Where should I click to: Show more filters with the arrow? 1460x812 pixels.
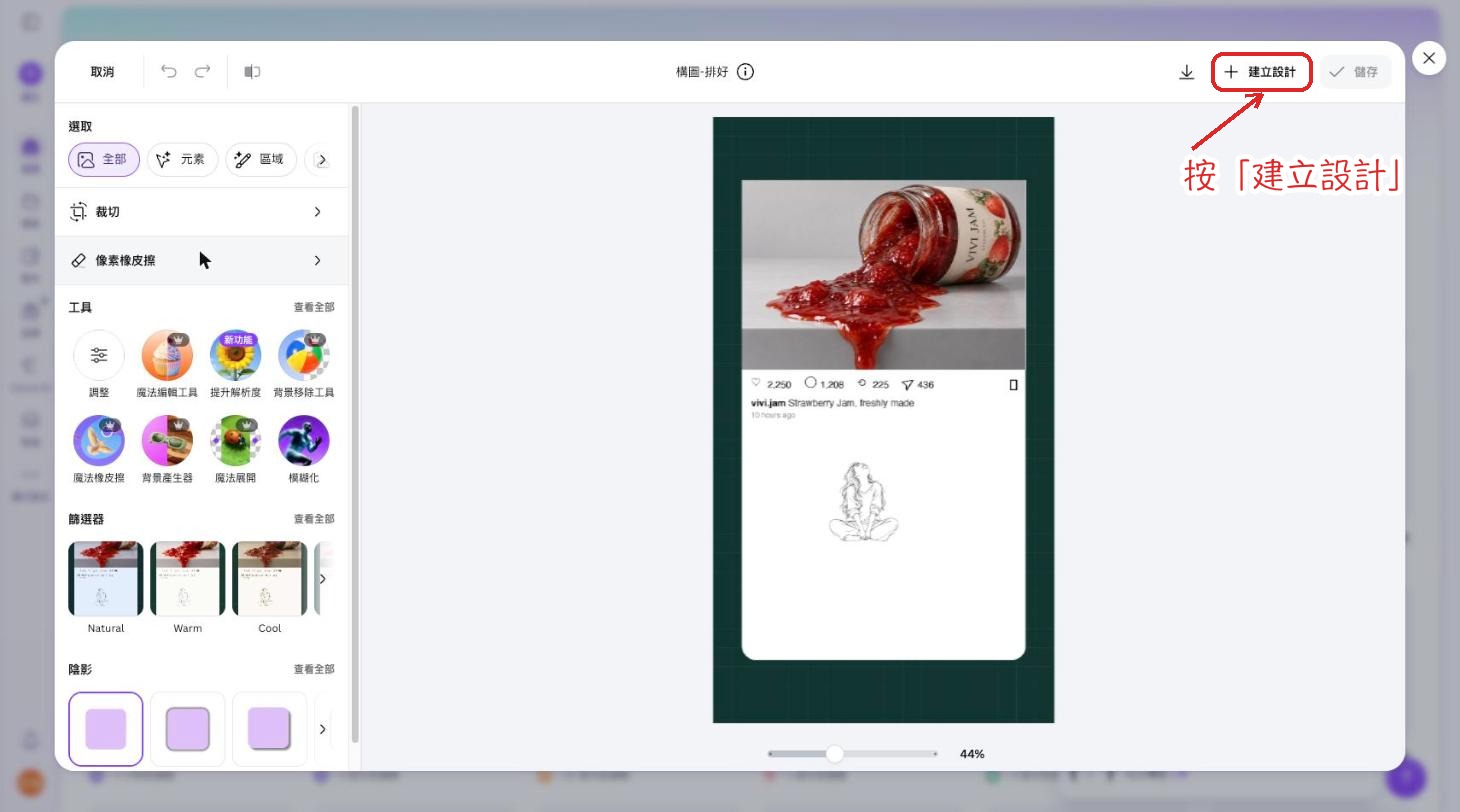pyautogui.click(x=322, y=579)
